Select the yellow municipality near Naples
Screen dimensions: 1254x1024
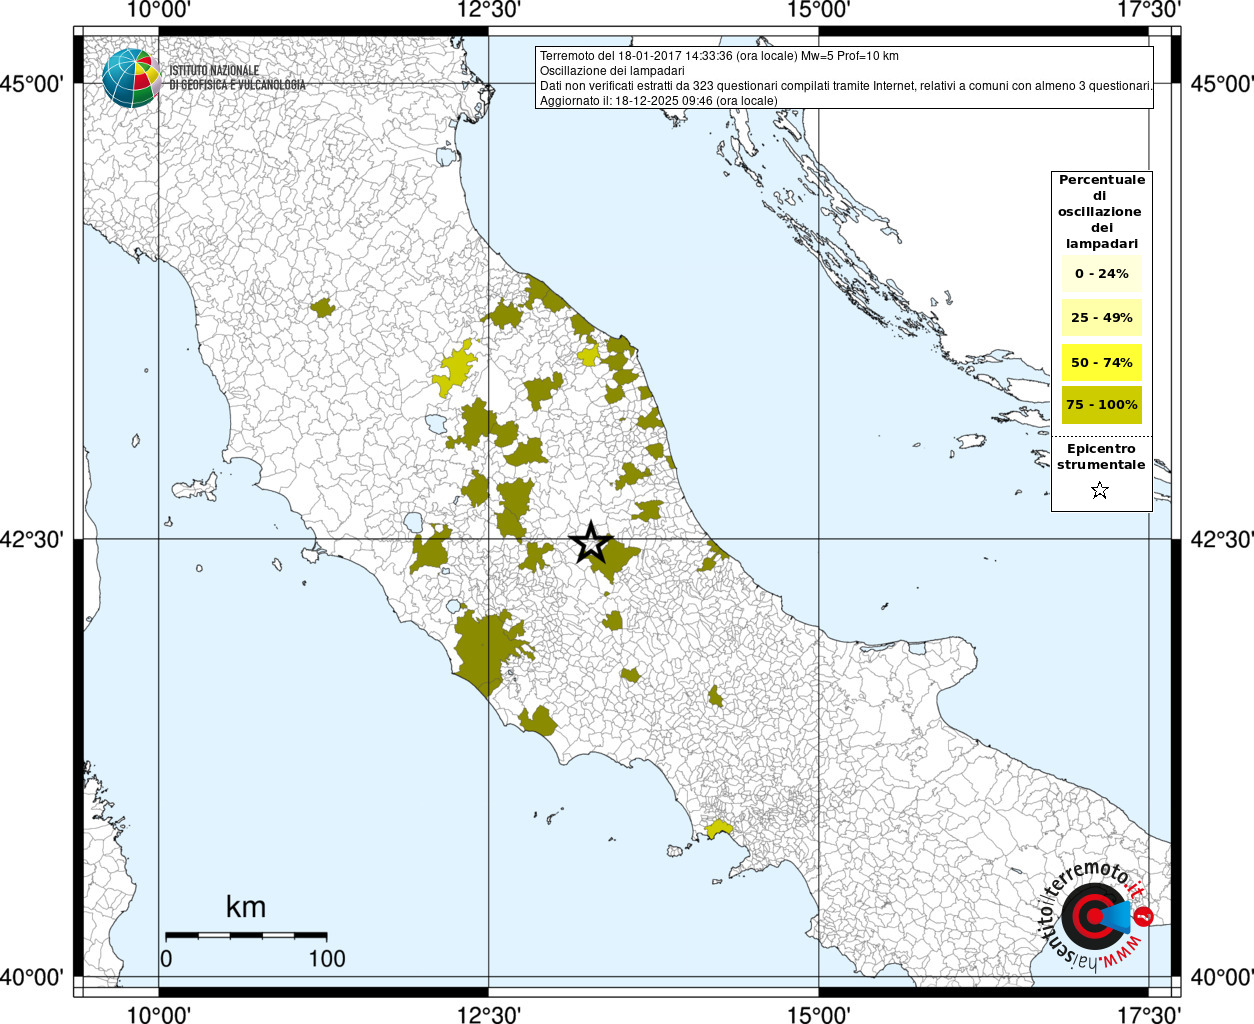click(719, 829)
